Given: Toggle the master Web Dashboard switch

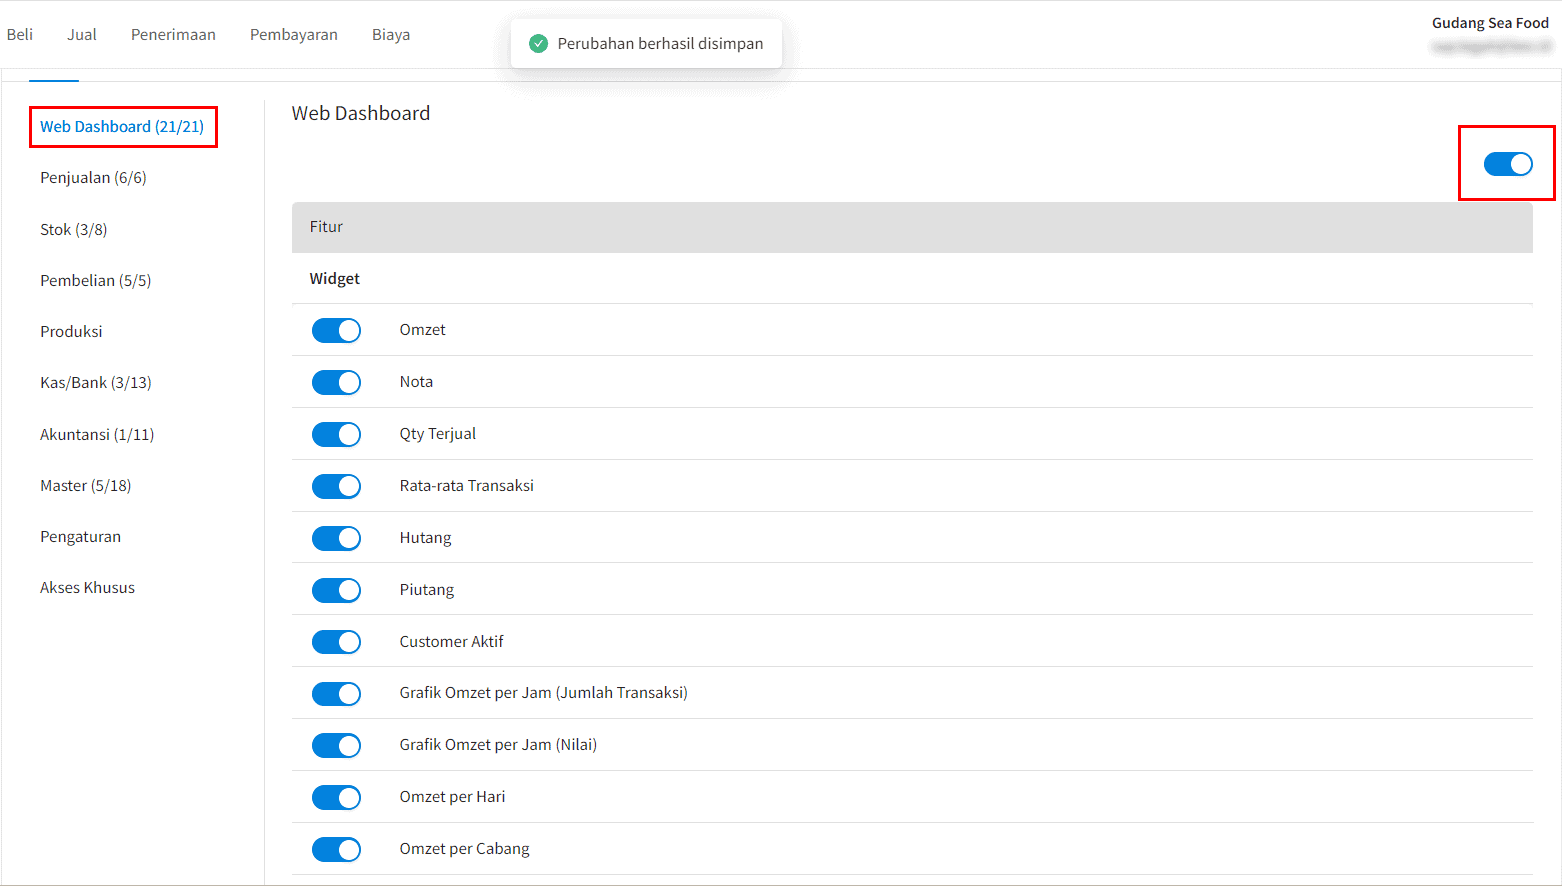Looking at the screenshot, I should 1507,164.
